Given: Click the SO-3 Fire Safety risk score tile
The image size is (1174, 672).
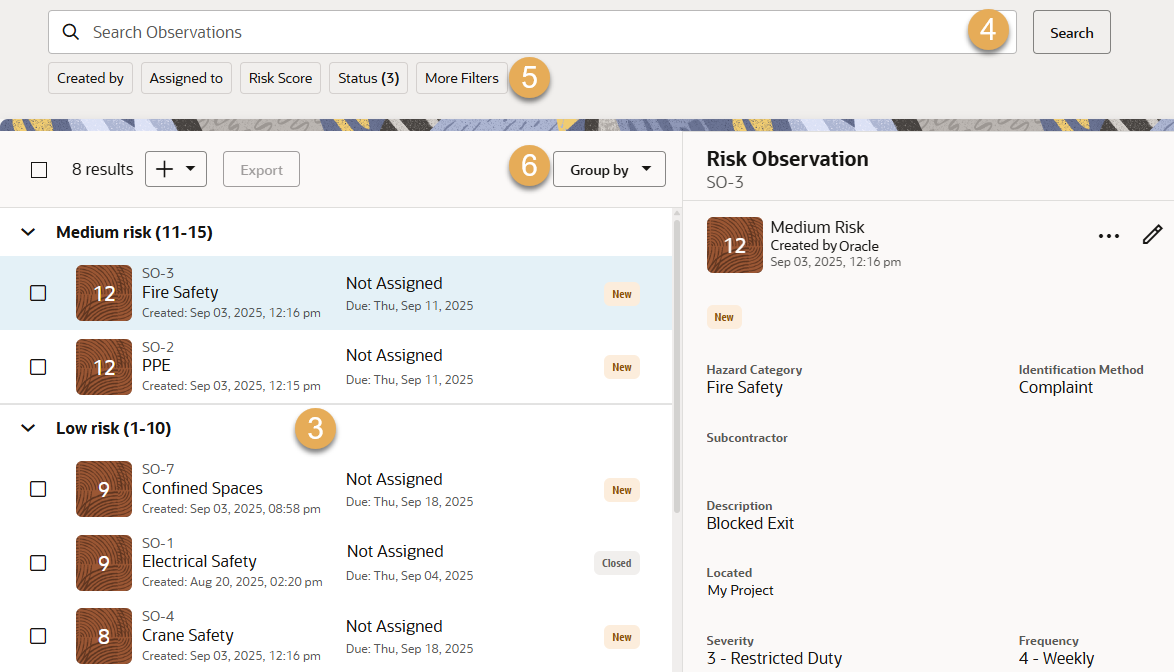Looking at the screenshot, I should 104,293.
